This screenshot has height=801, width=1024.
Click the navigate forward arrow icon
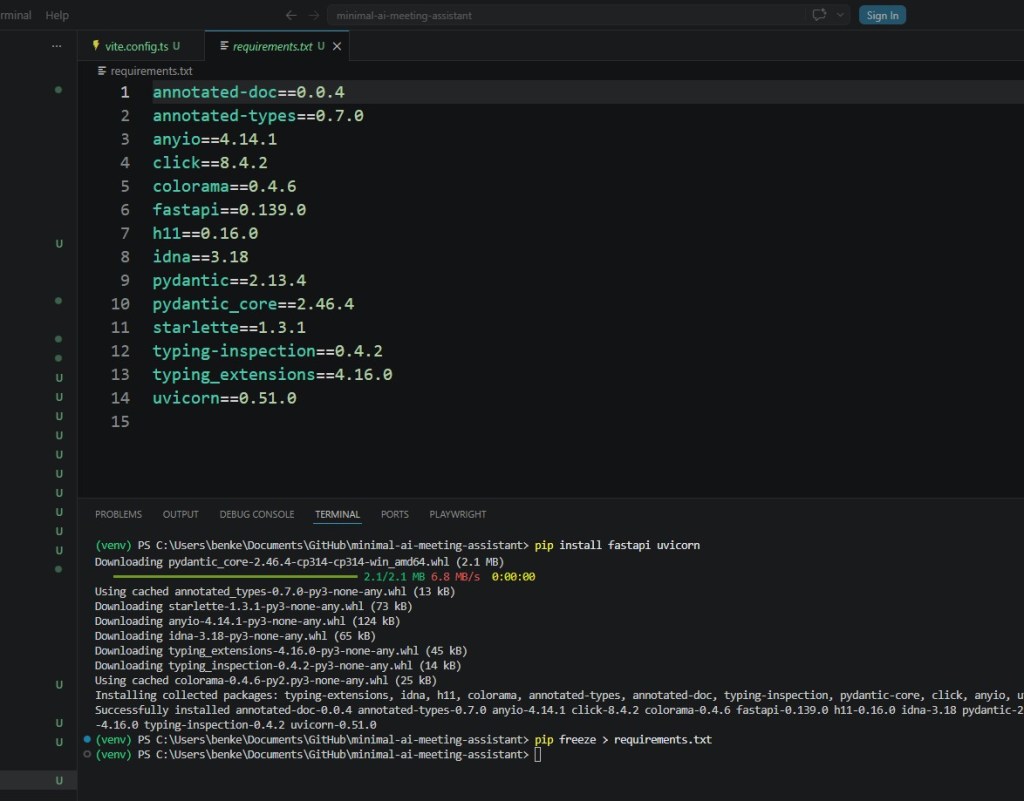[314, 15]
